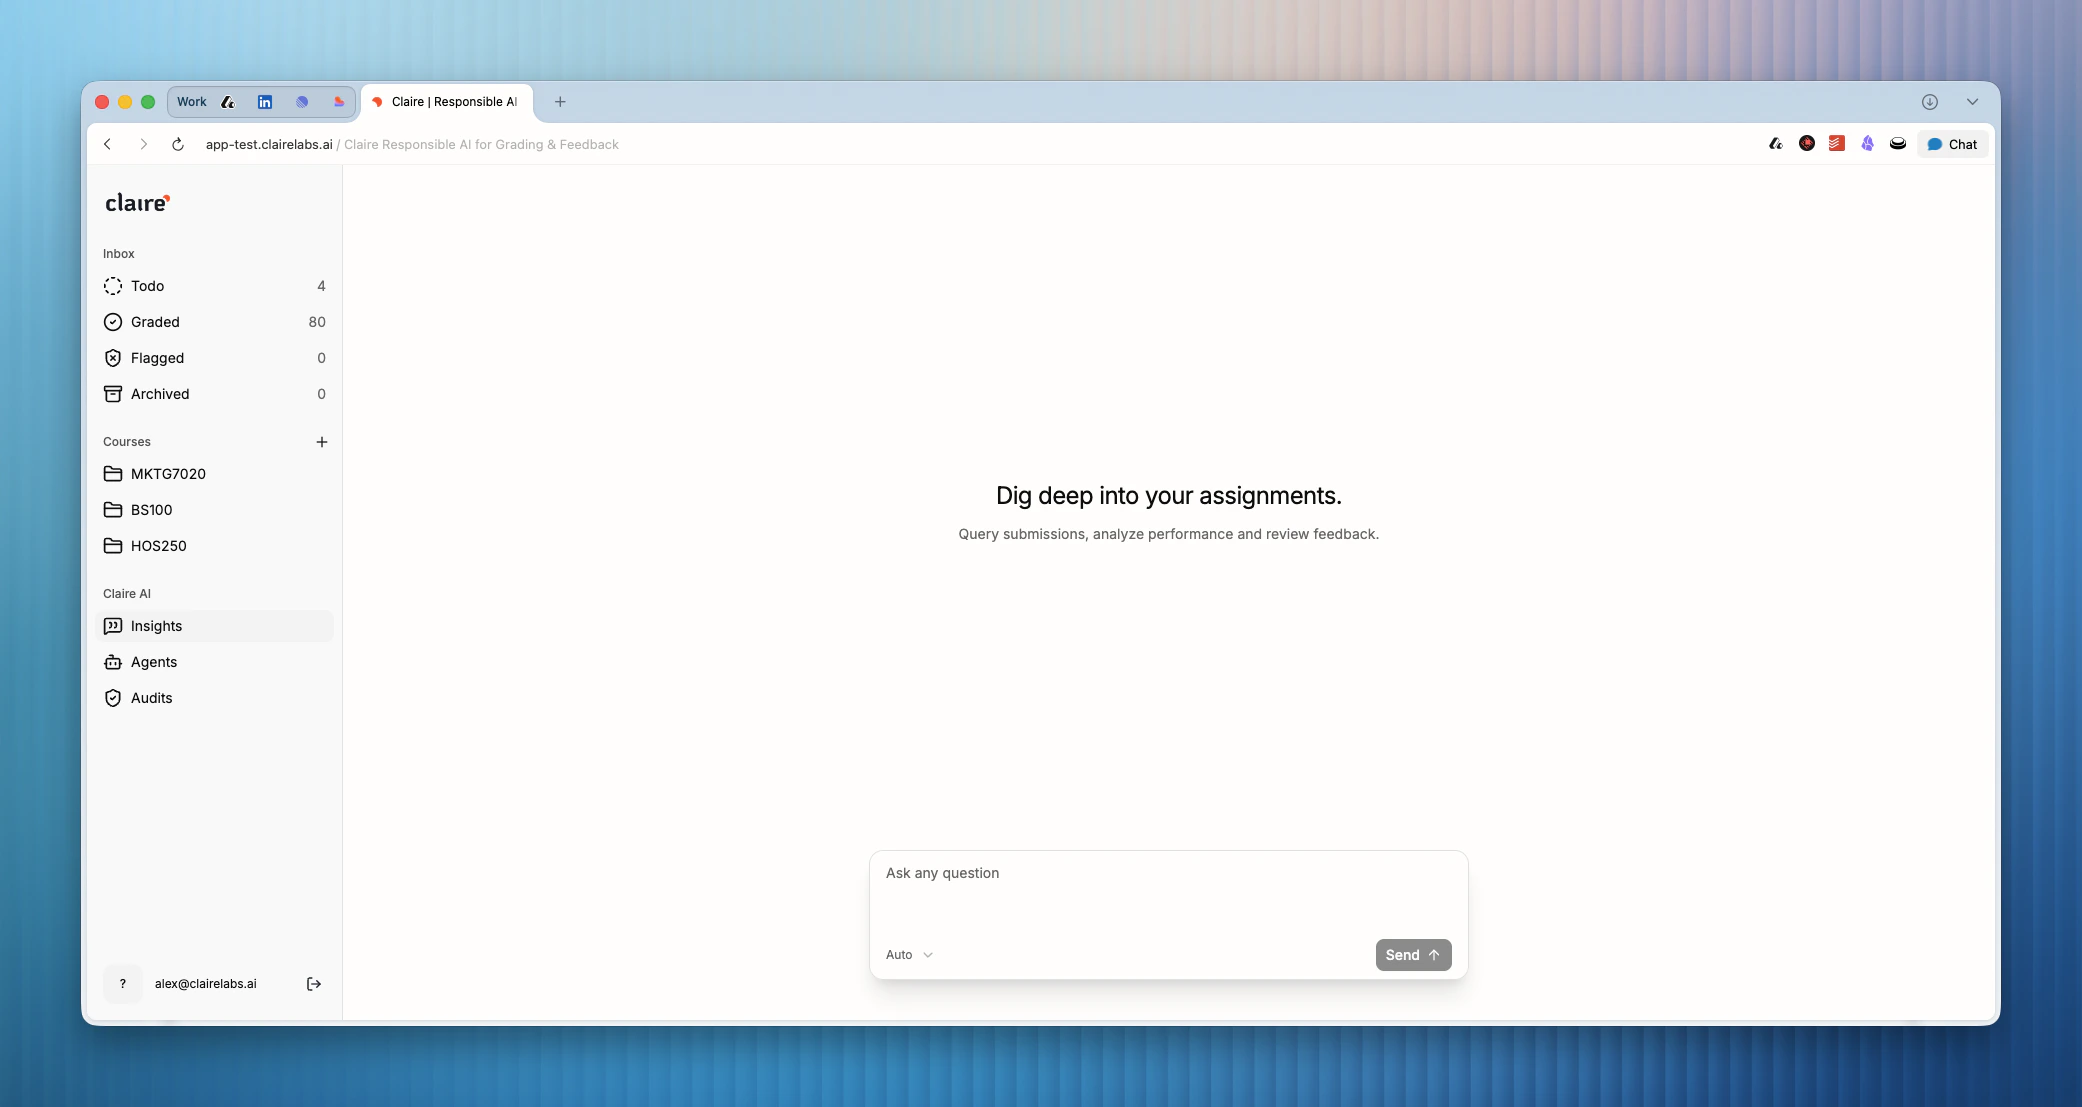Switch to the Work tab group
The height and width of the screenshot is (1107, 2082).
point(191,102)
